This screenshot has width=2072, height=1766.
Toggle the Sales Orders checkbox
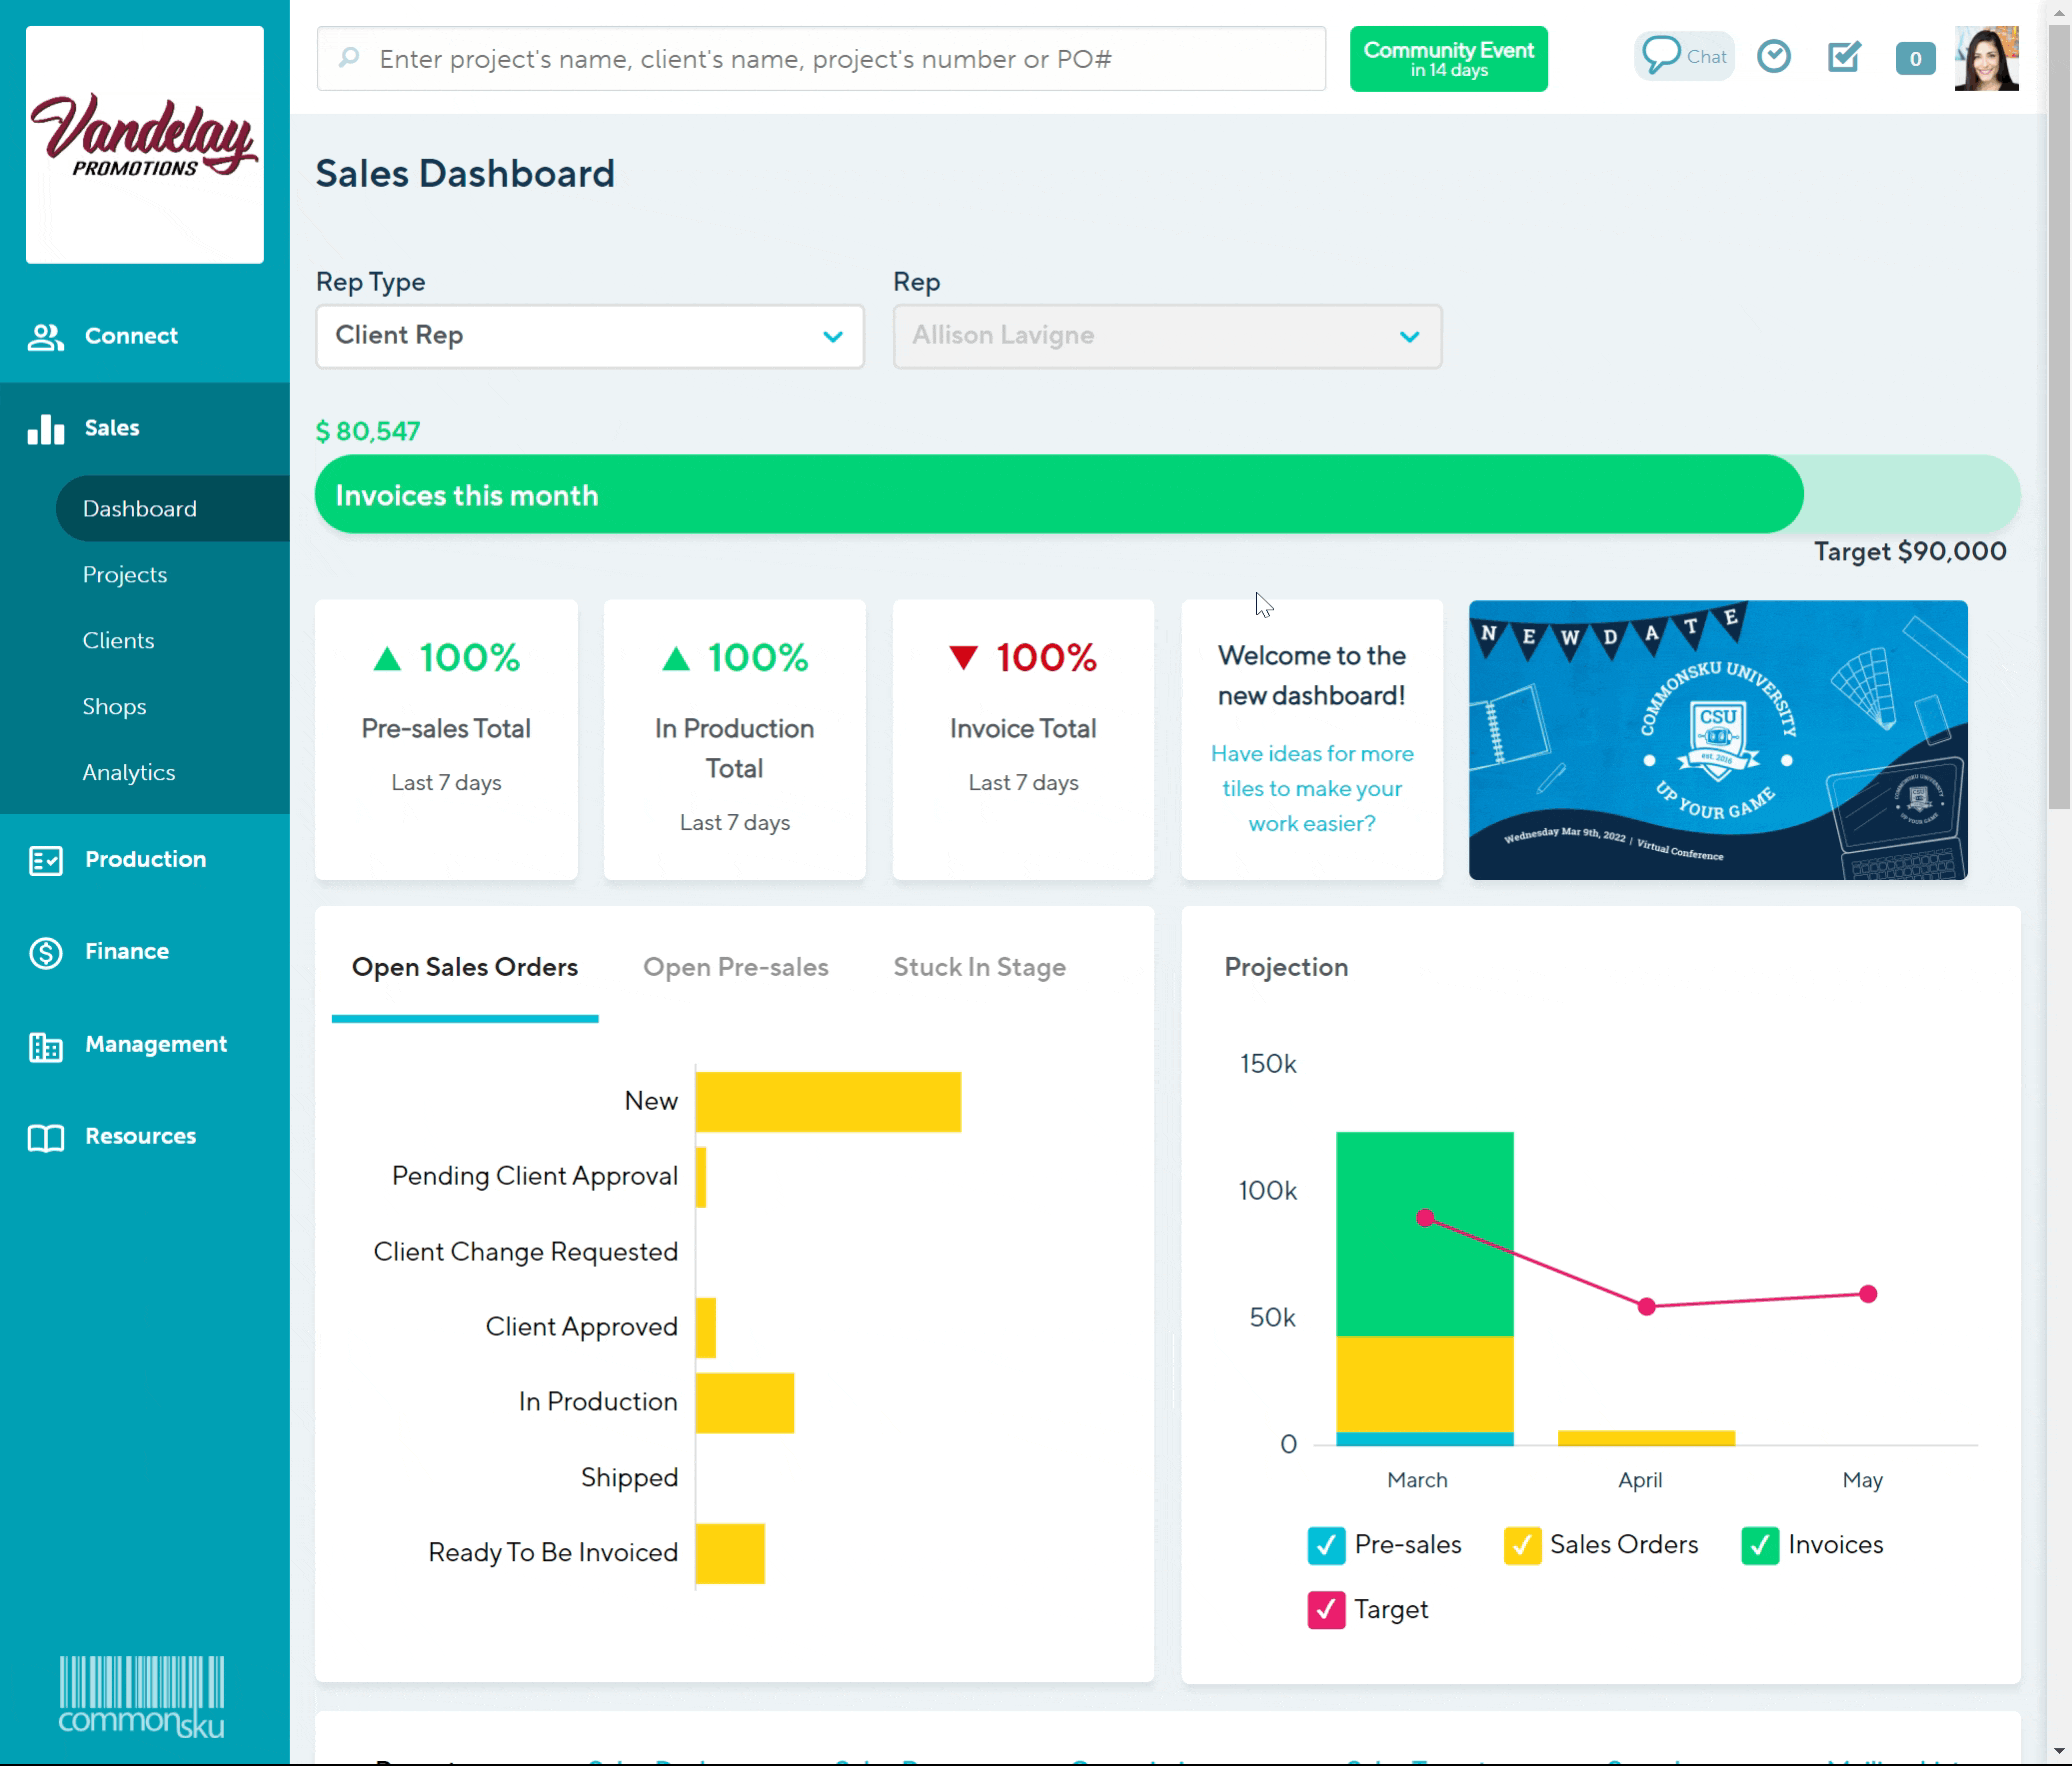[x=1521, y=1545]
